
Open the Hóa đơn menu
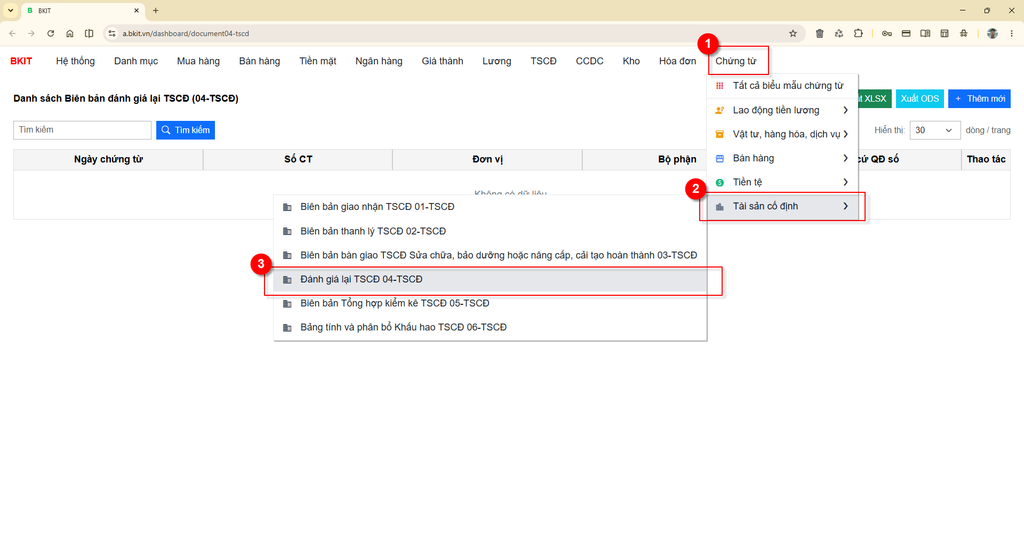click(677, 61)
